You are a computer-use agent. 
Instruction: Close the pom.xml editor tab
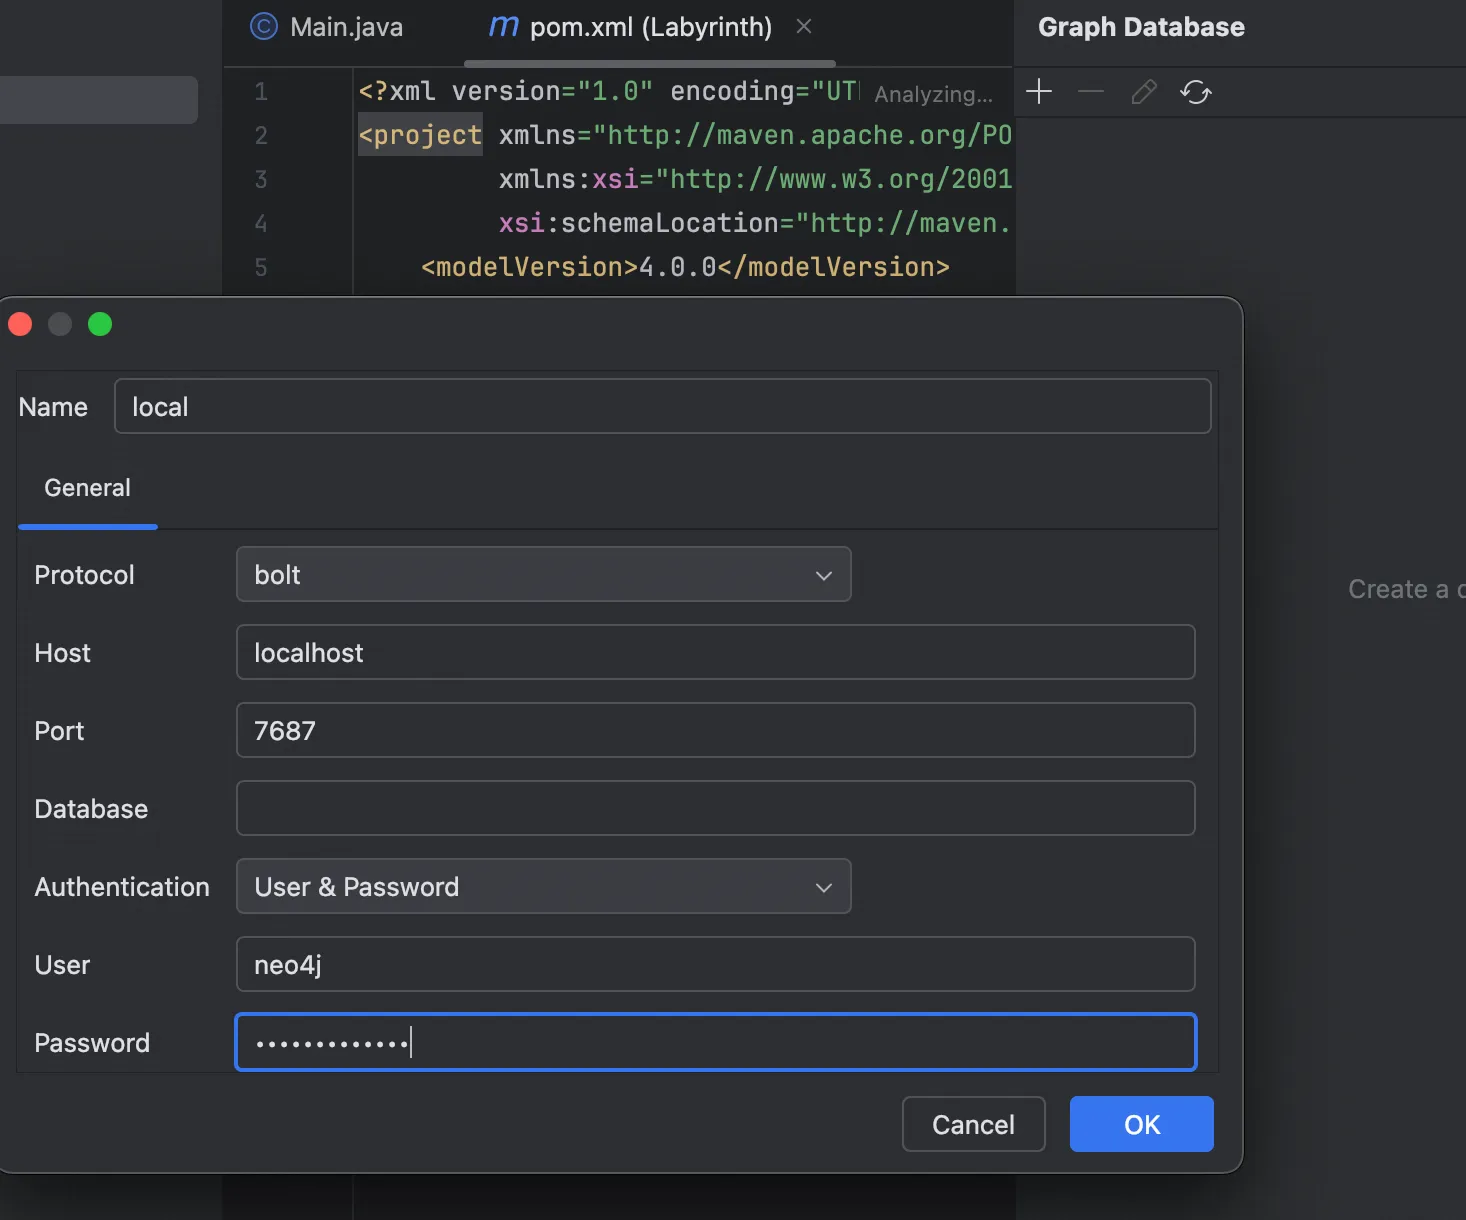pos(803,27)
